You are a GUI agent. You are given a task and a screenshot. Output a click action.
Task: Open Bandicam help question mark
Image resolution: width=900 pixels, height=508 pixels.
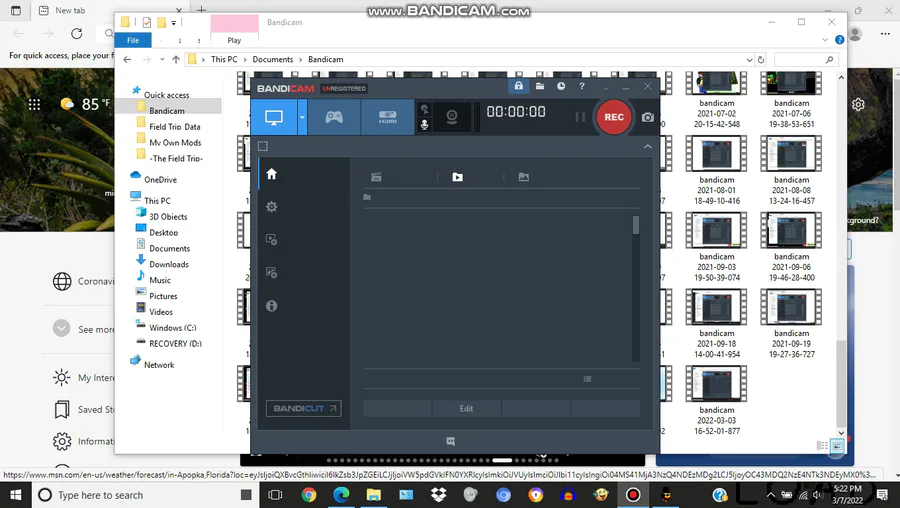coord(582,86)
